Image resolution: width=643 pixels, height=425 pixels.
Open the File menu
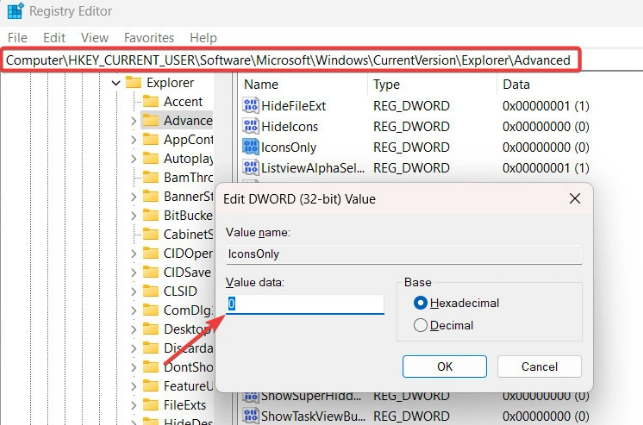17,38
